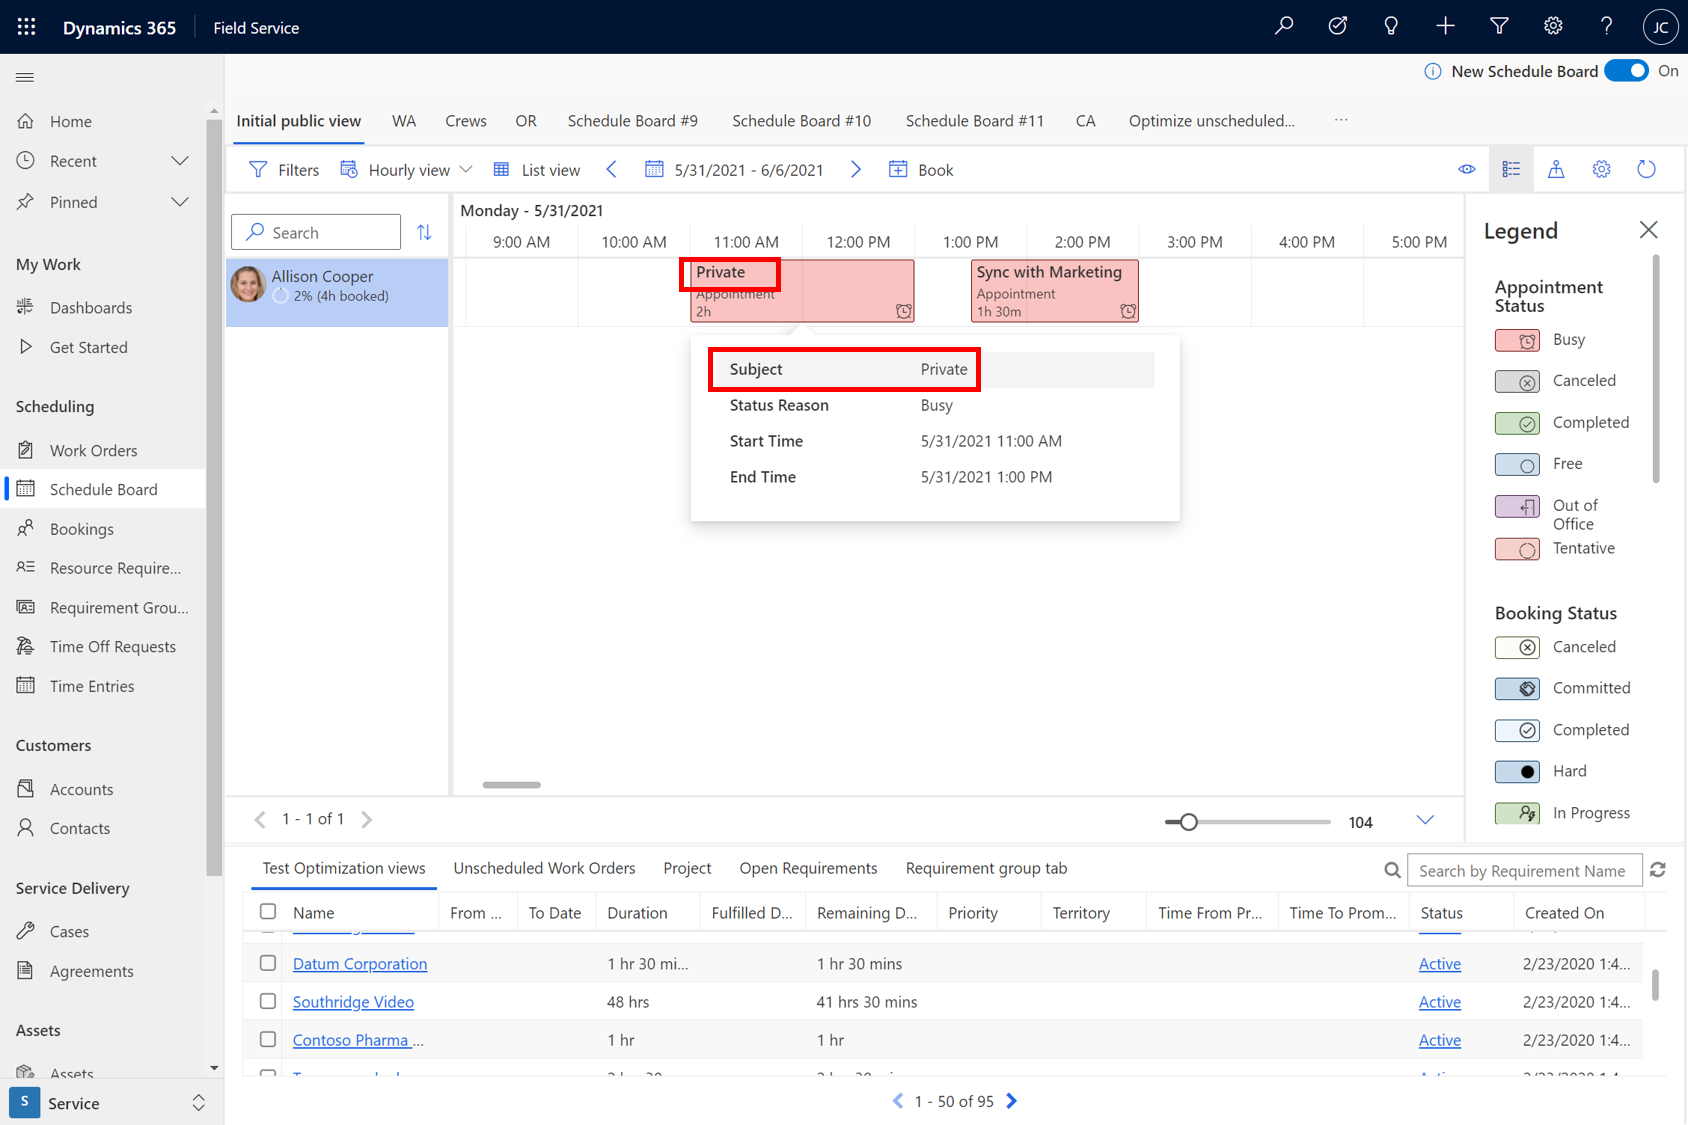Sort by Priority column header
The height and width of the screenshot is (1125, 1688).
[973, 912]
